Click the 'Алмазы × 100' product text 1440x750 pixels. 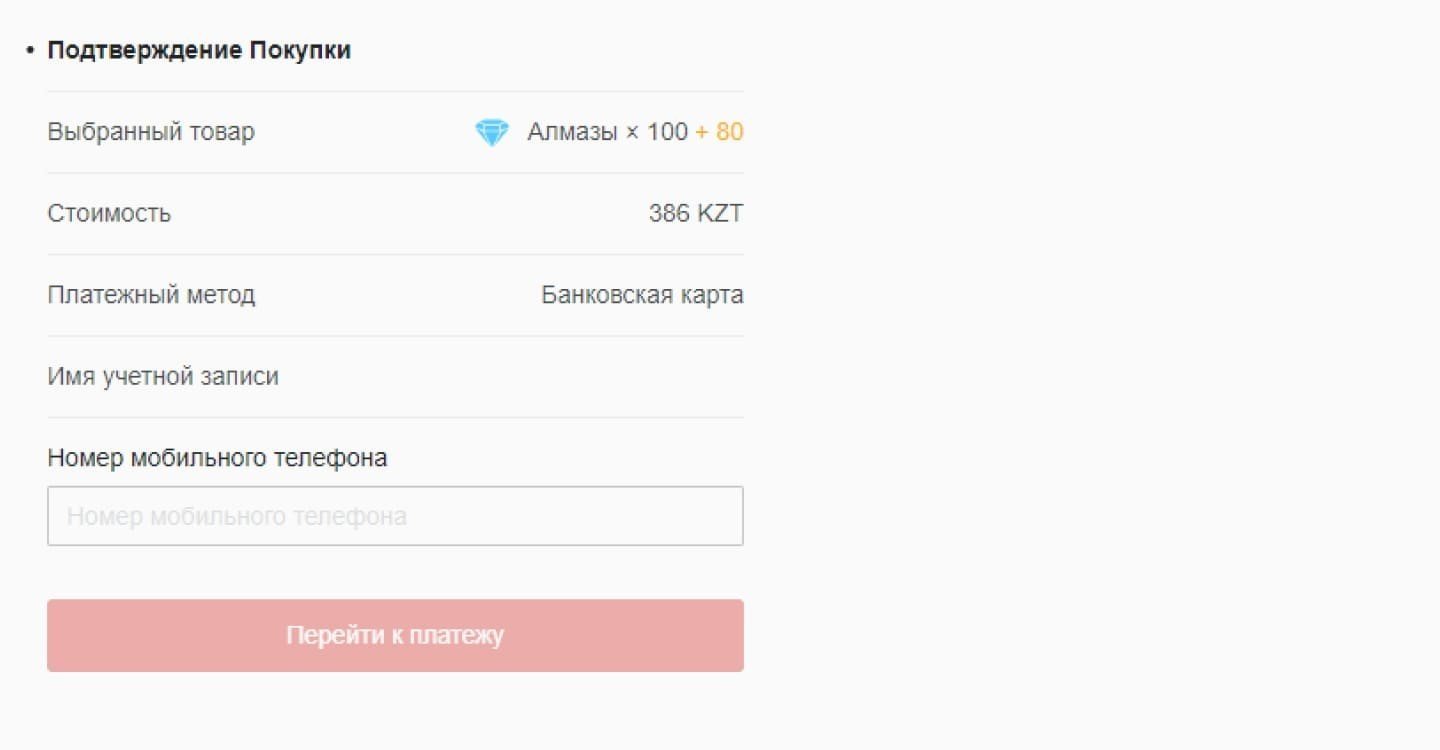tap(607, 132)
